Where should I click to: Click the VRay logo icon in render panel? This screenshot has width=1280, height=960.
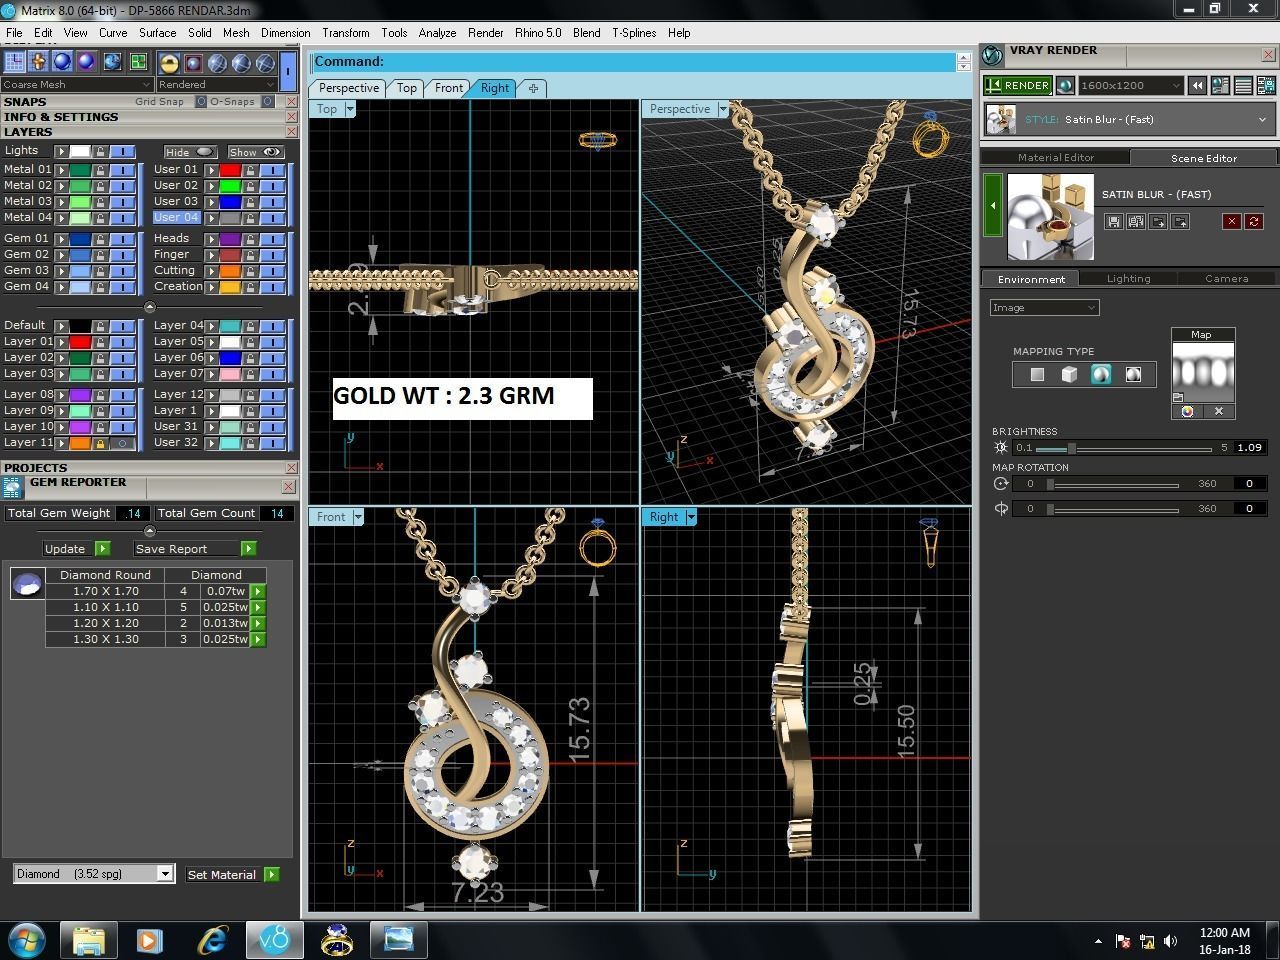tap(993, 55)
